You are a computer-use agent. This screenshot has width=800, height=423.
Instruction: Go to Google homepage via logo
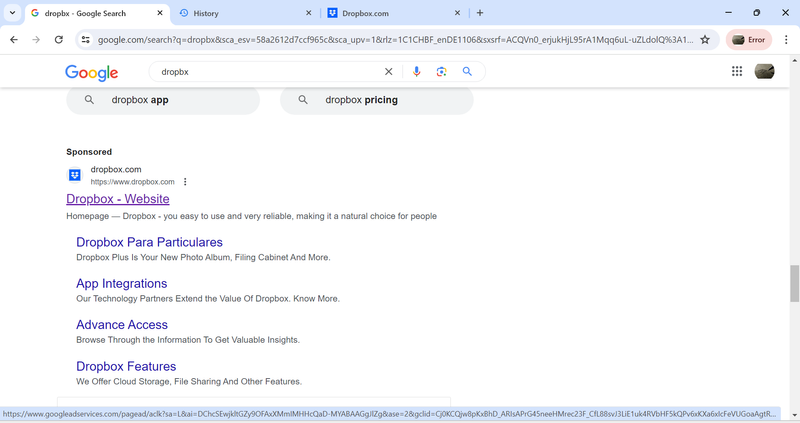pyautogui.click(x=91, y=72)
